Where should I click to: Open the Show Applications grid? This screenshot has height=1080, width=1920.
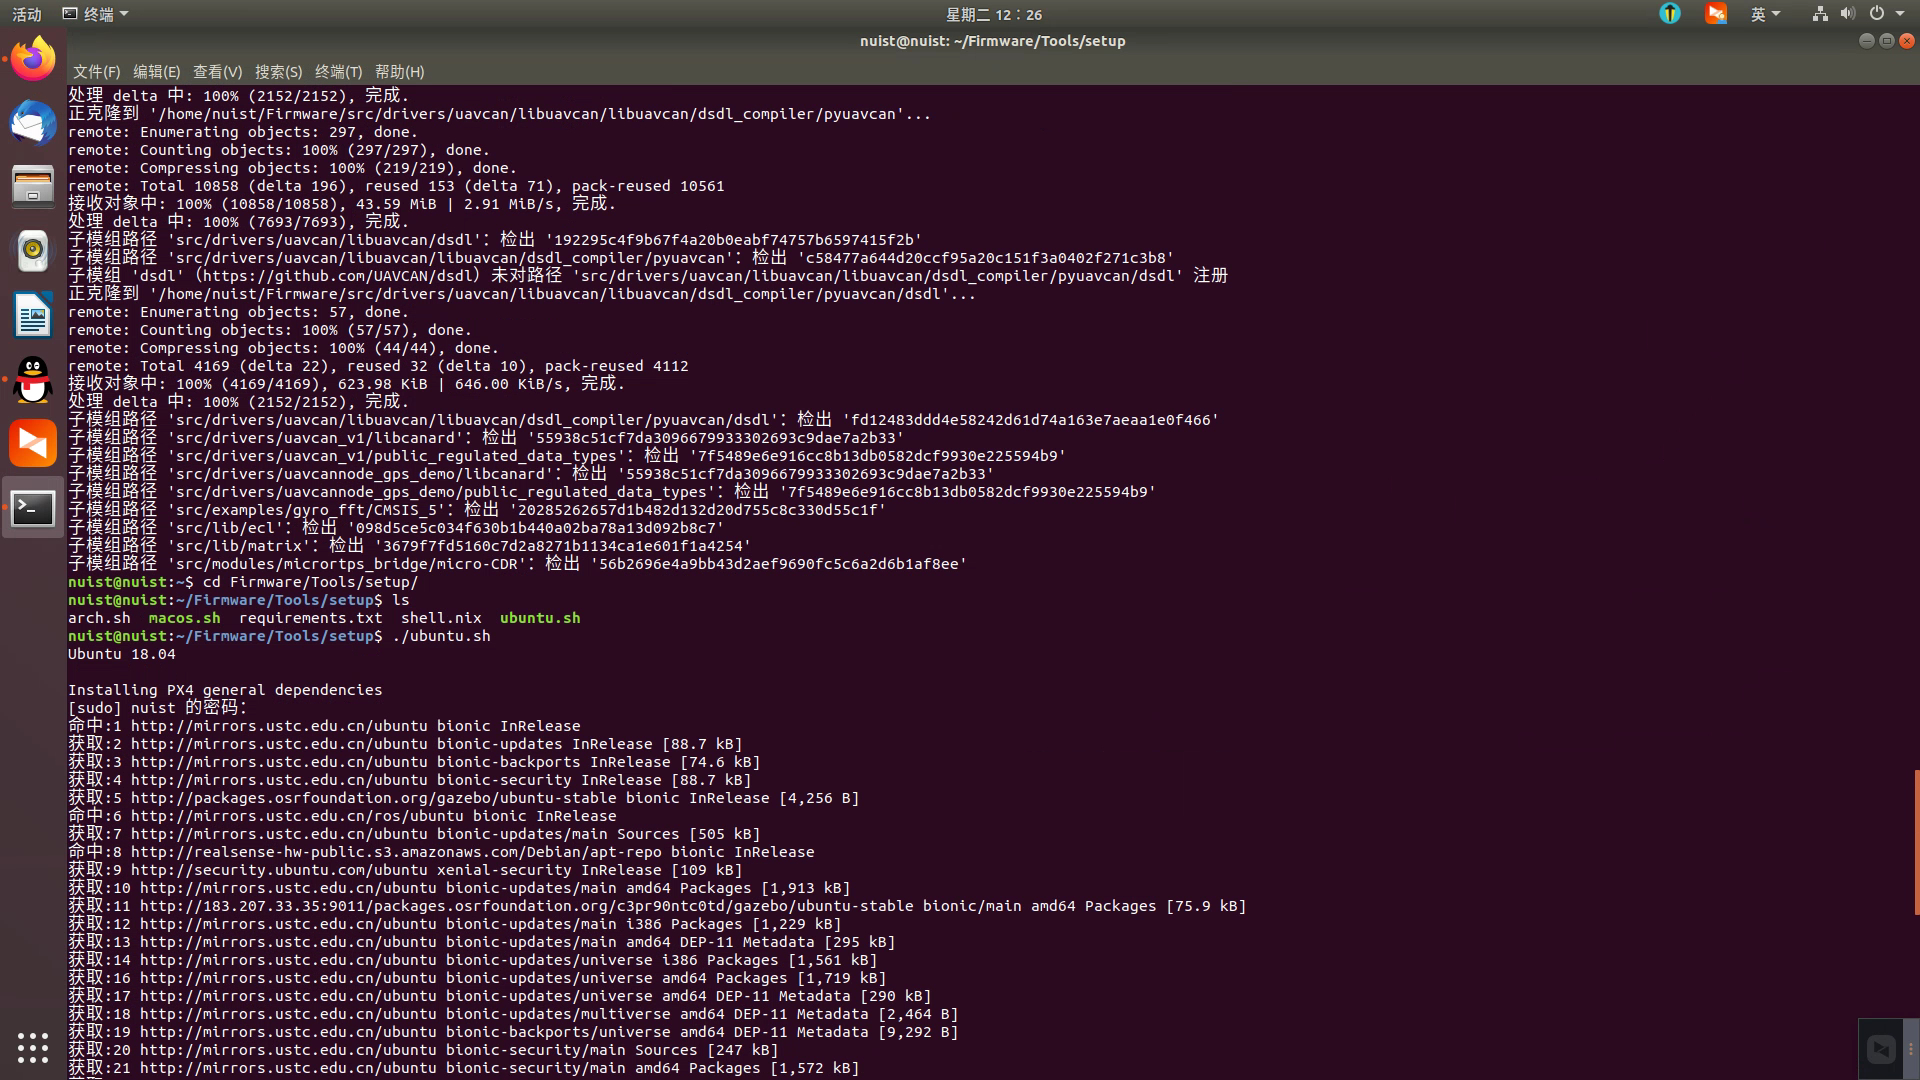point(33,1047)
